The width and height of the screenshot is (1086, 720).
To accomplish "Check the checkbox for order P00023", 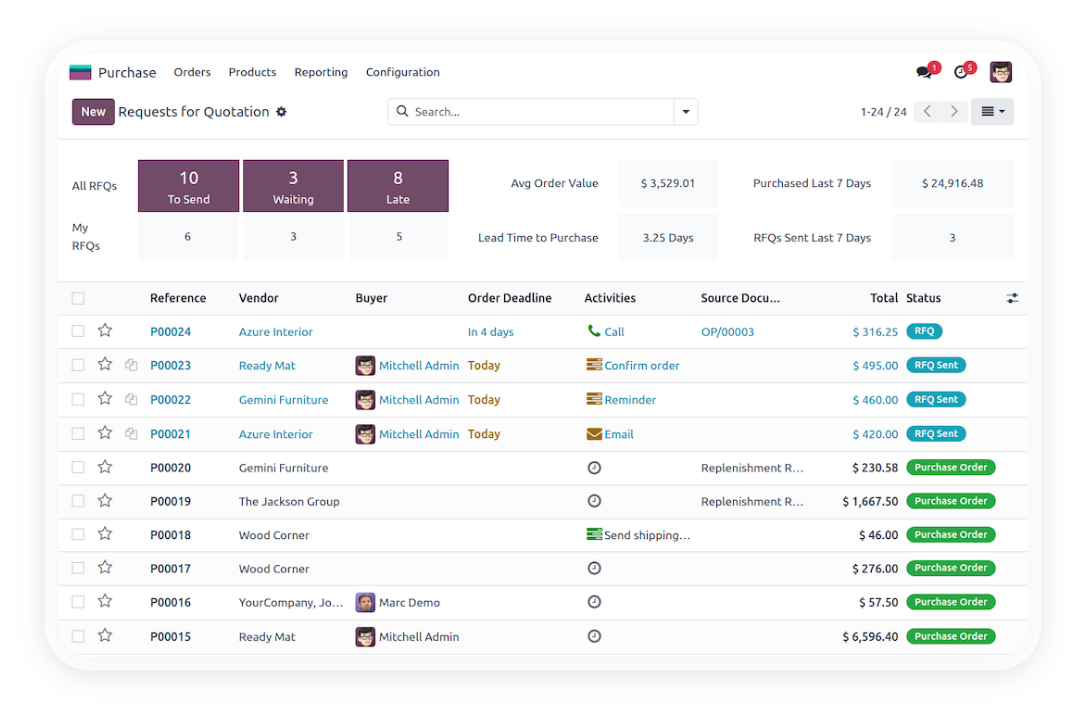I will pos(78,365).
